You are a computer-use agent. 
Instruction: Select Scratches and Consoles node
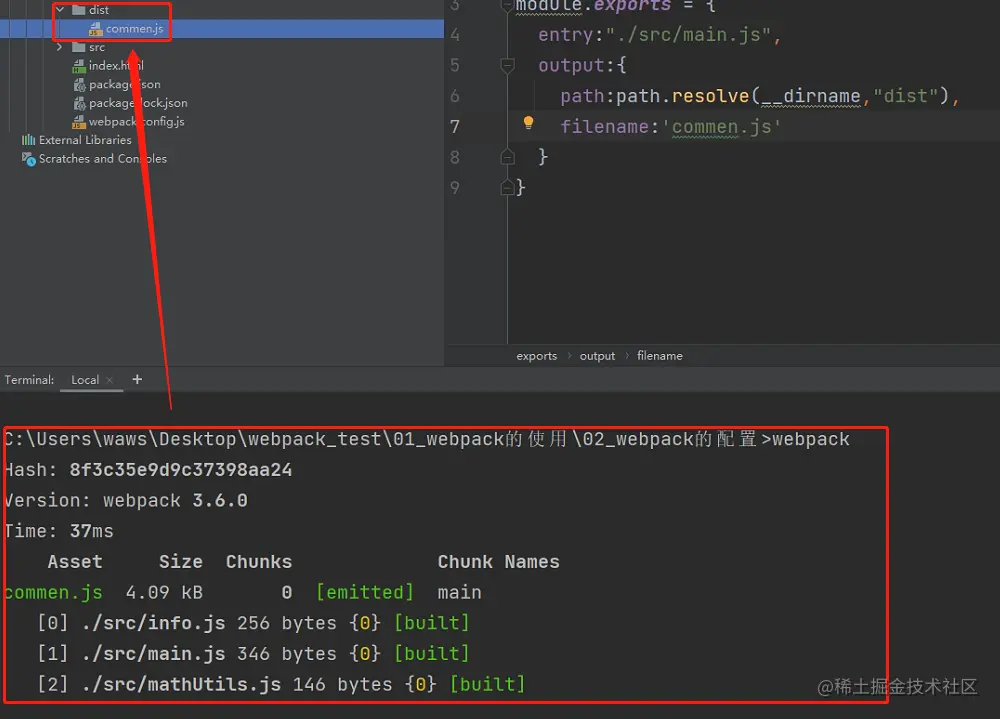(x=103, y=158)
